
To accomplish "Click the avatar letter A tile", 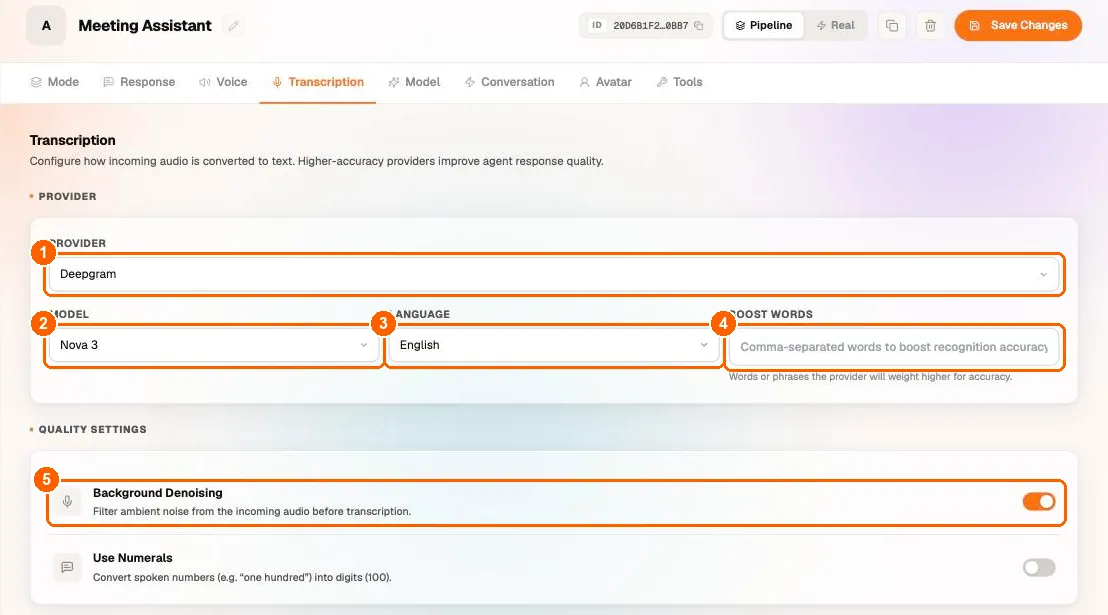I will [46, 25].
